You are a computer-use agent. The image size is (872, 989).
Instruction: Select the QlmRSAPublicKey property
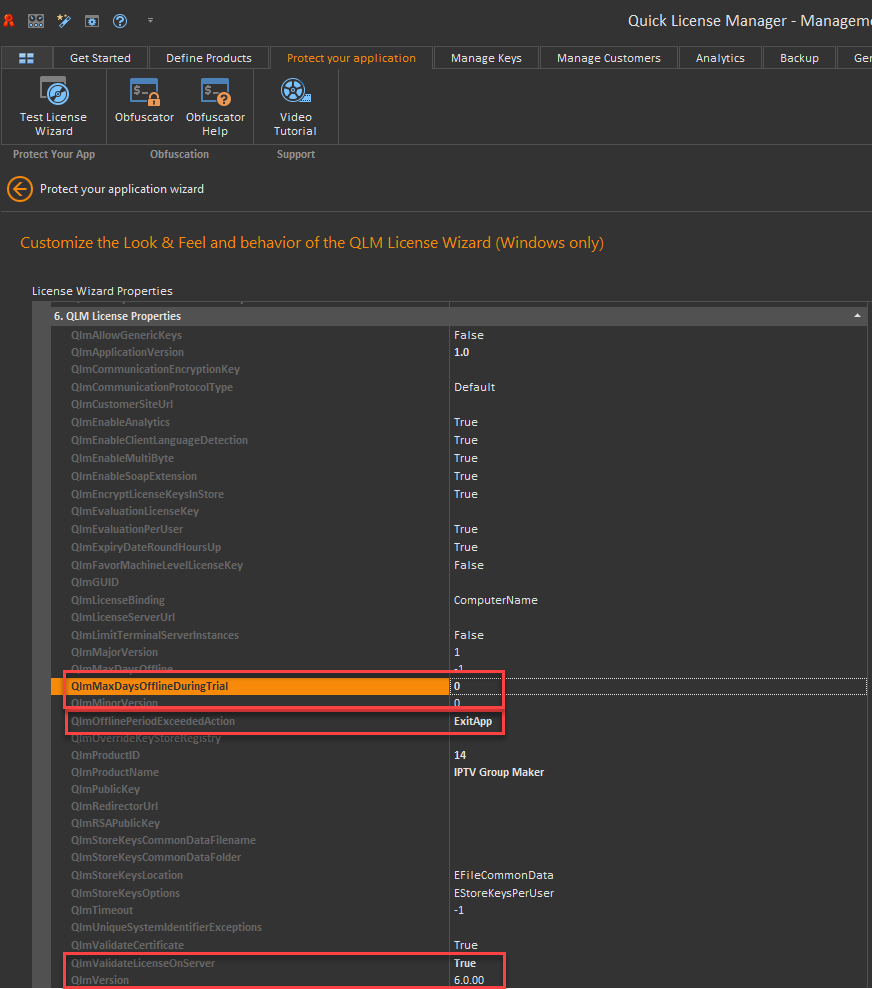click(115, 823)
